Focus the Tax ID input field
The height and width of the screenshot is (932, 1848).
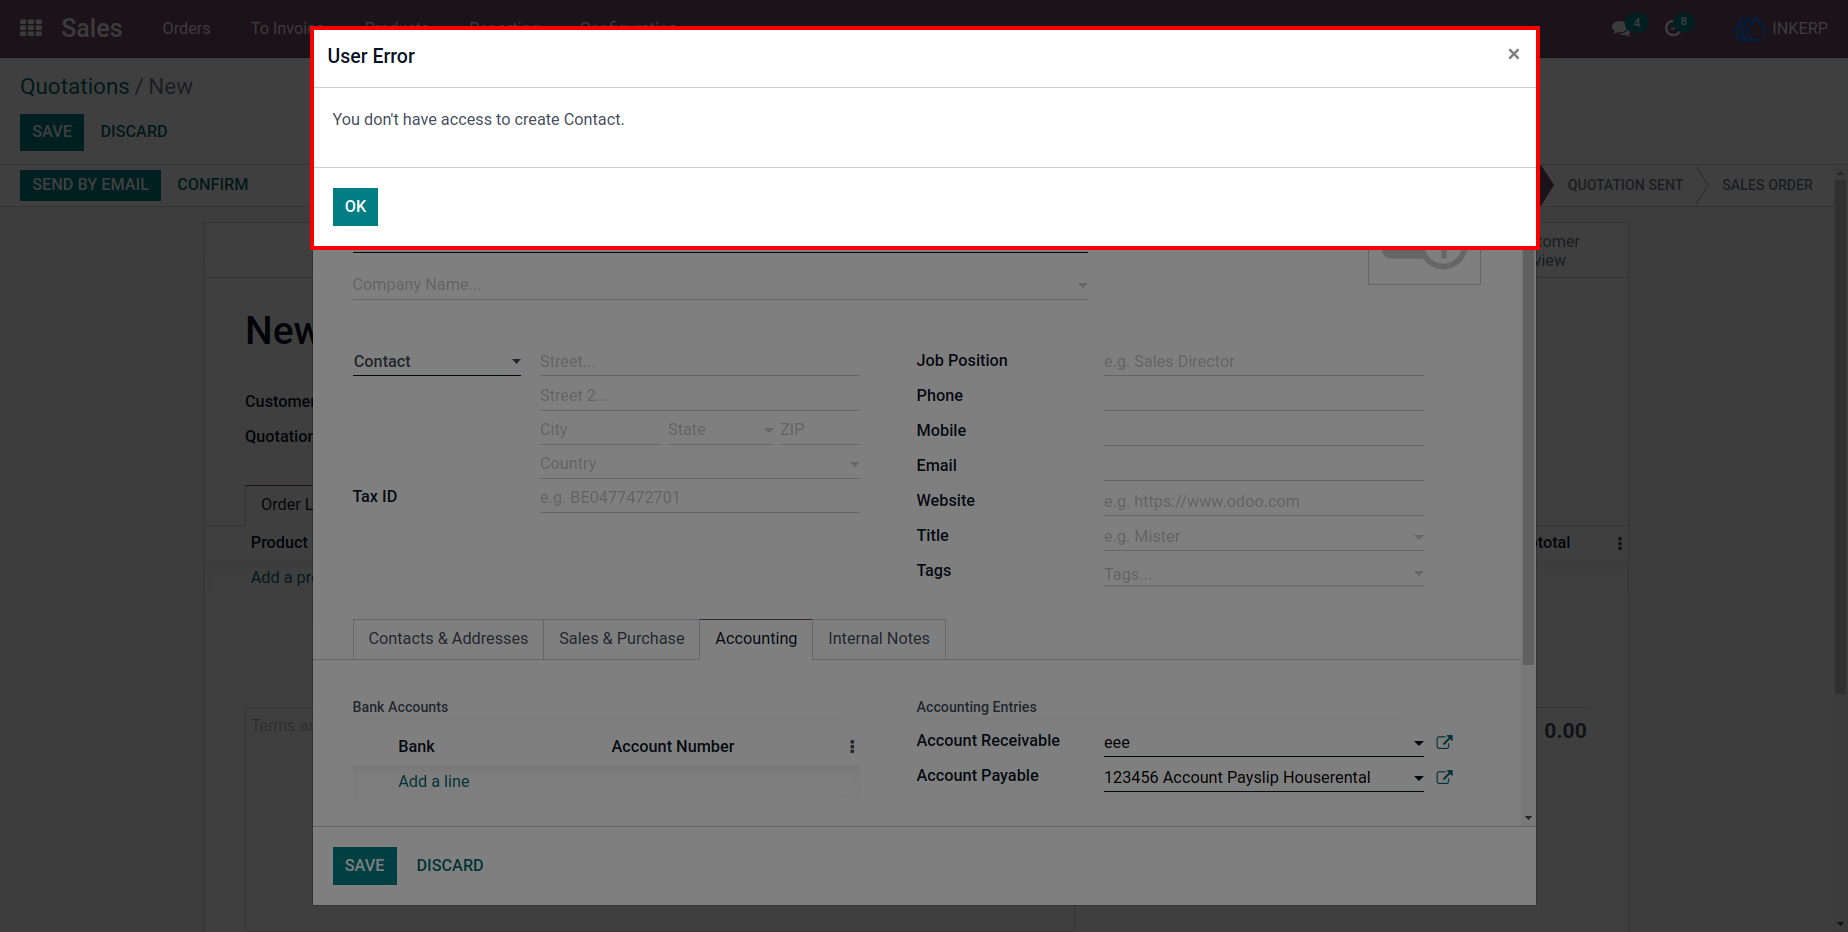coord(700,498)
